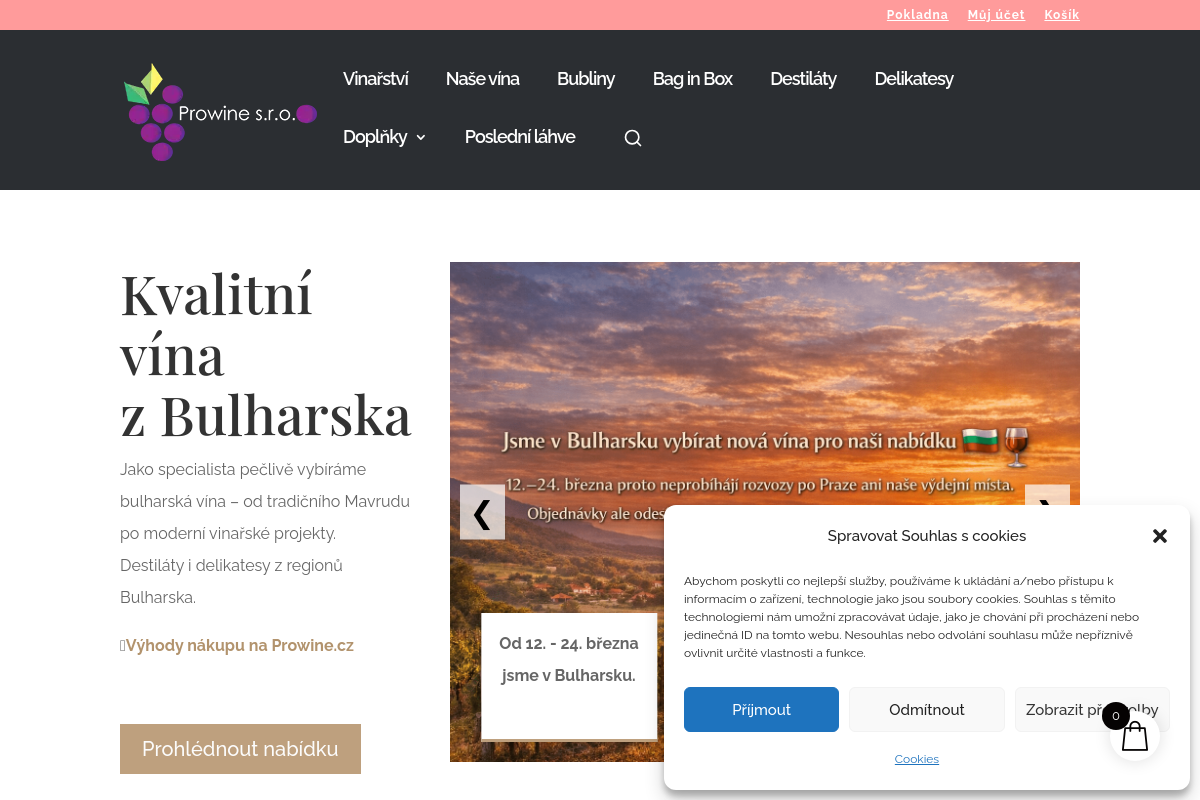Go to previous slide with left arrow
Screen dimensions: 1200x800
click(482, 512)
